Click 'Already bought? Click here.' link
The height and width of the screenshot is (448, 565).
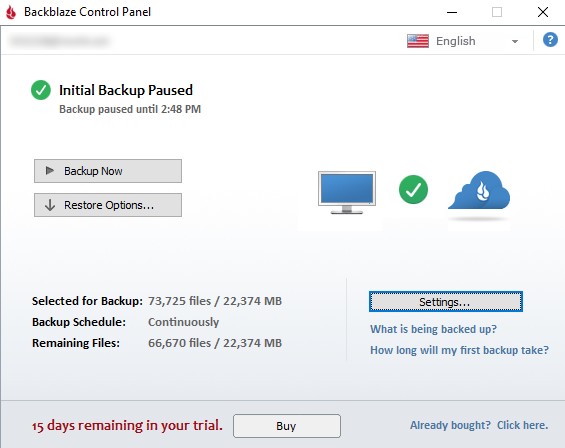coord(479,425)
